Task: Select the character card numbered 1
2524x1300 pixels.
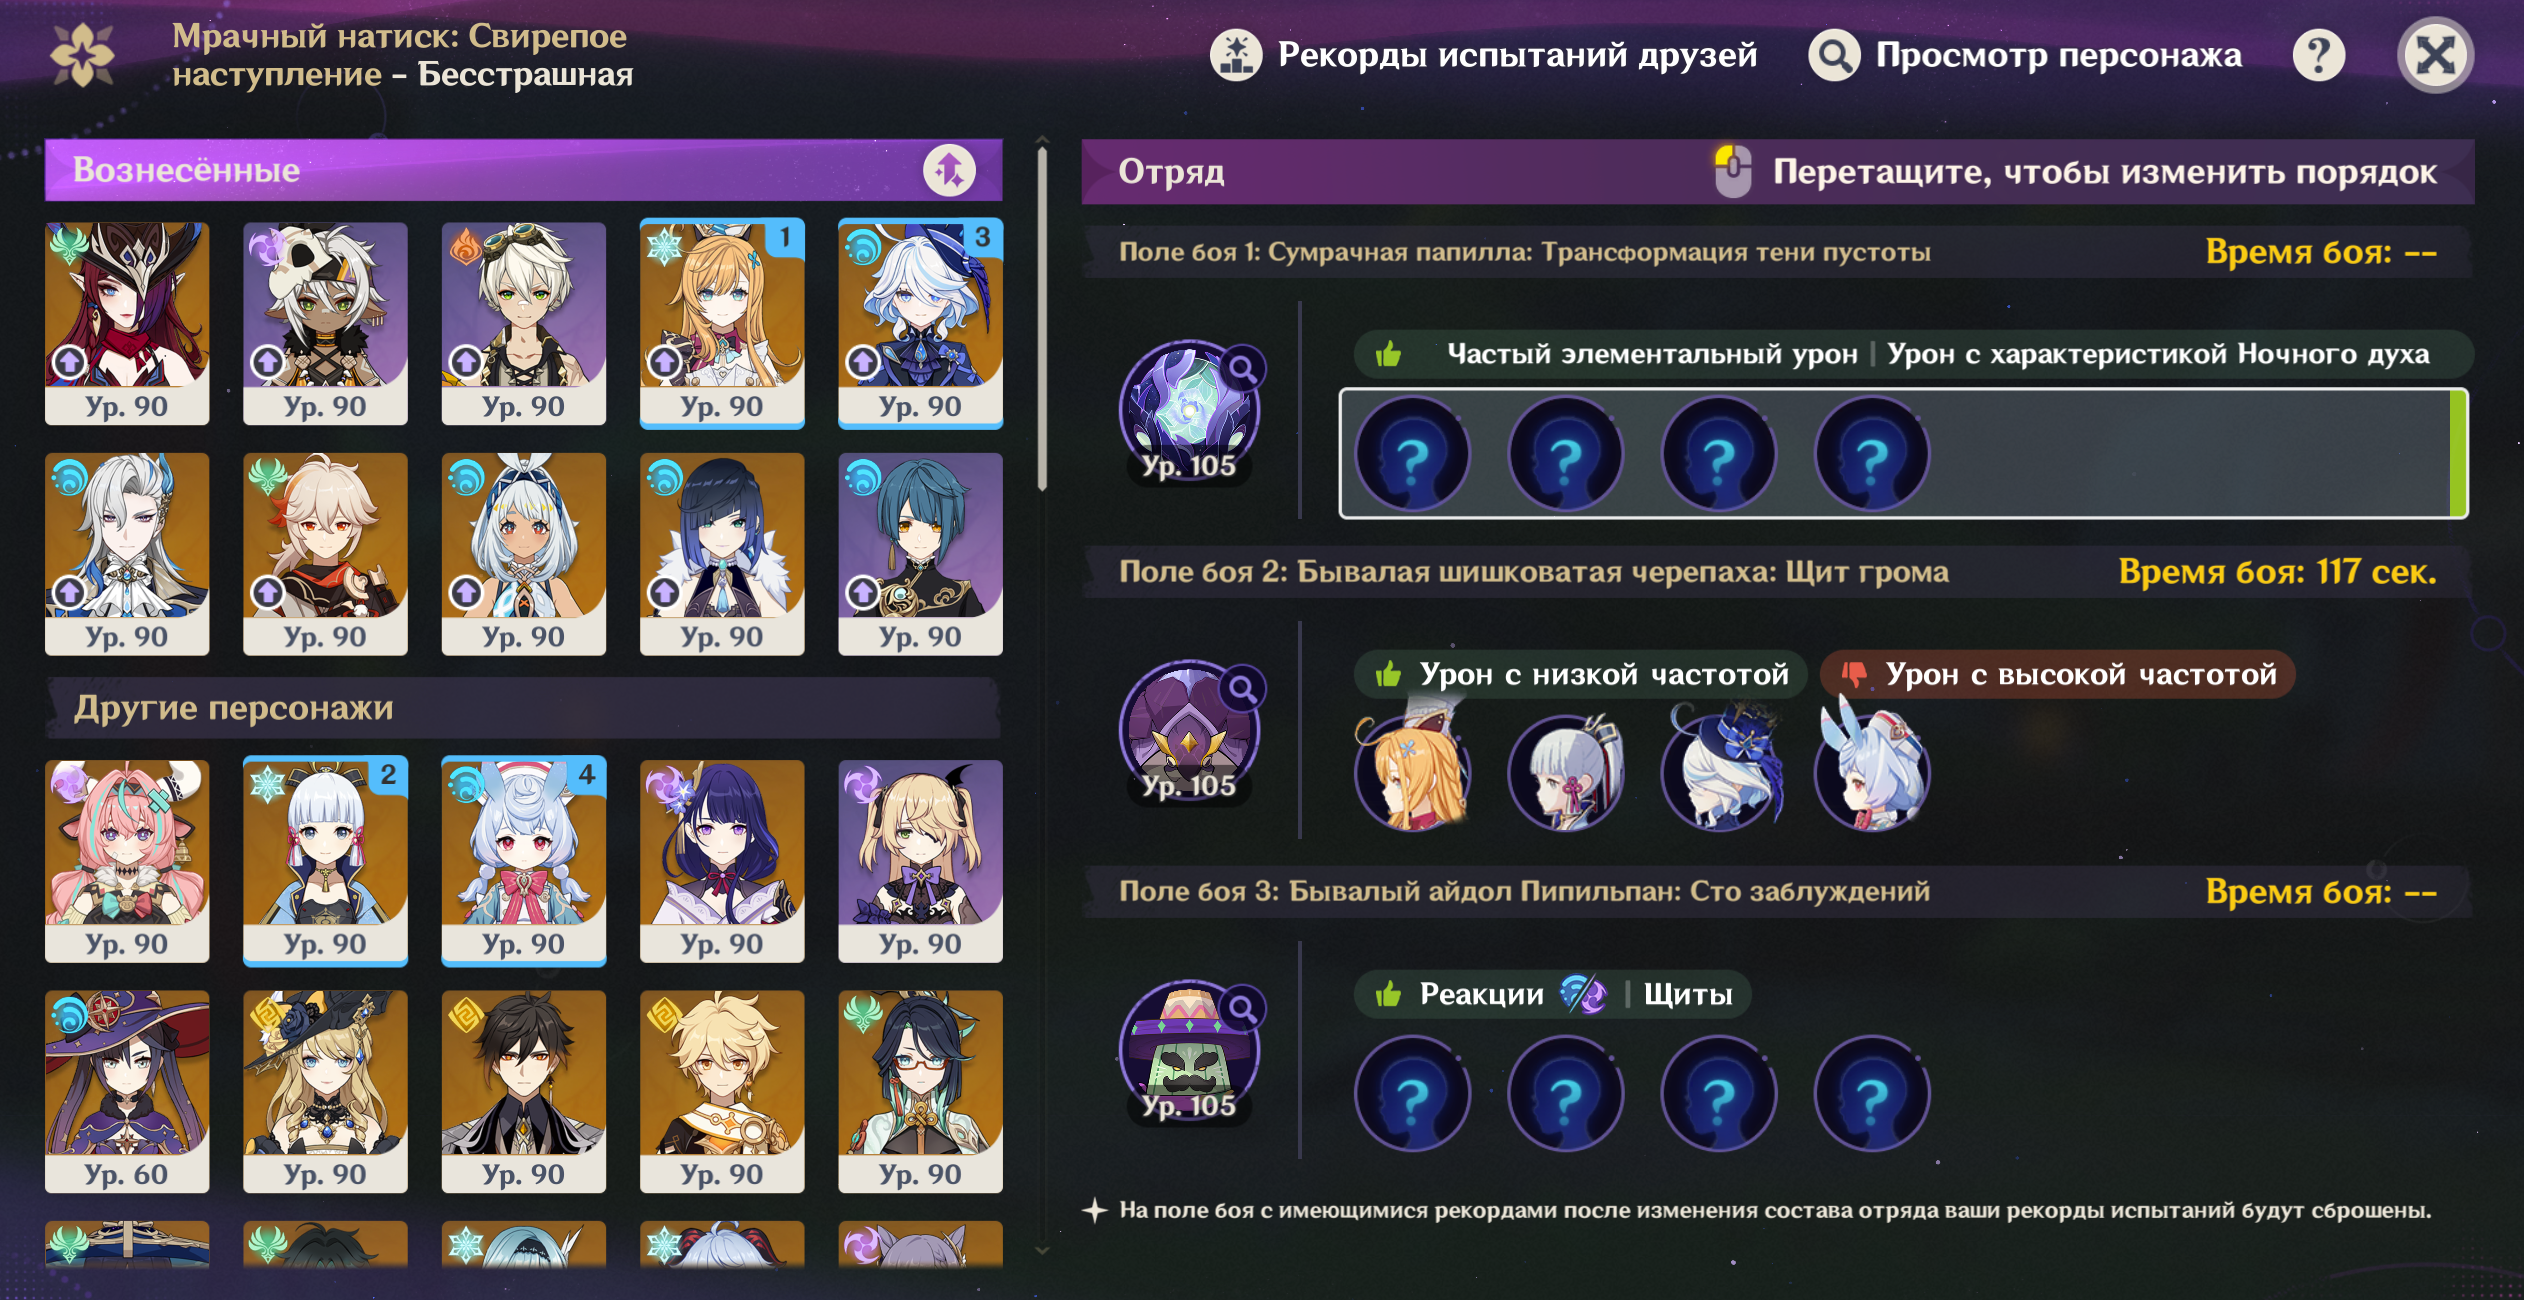Action: click(722, 324)
